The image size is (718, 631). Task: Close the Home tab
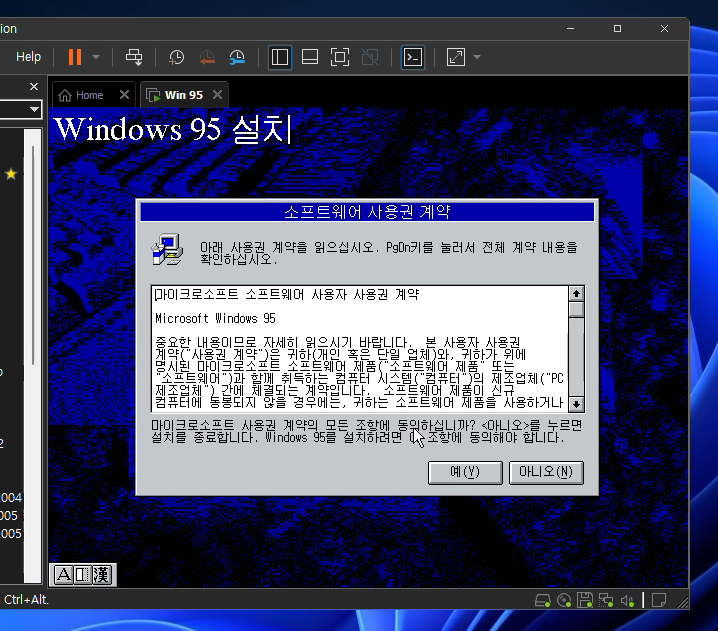(x=124, y=95)
